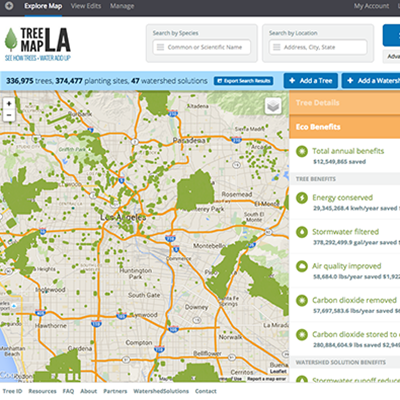Image resolution: width=400 pixels, height=400 pixels.
Task: Click the 'Air quality improved' label
Action: (x=347, y=266)
